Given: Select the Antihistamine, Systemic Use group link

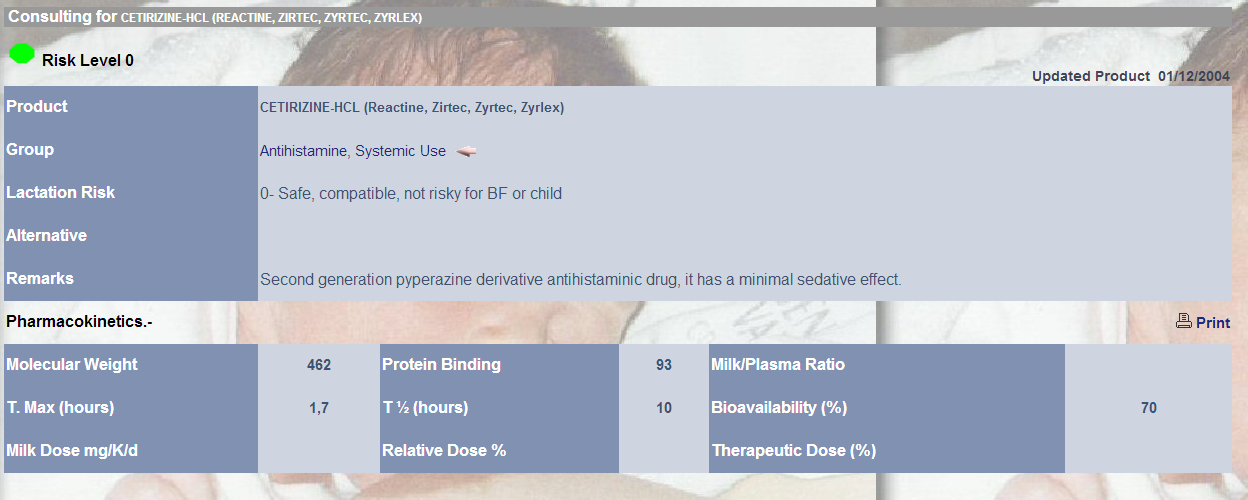Looking at the screenshot, I should pyautogui.click(x=353, y=151).
